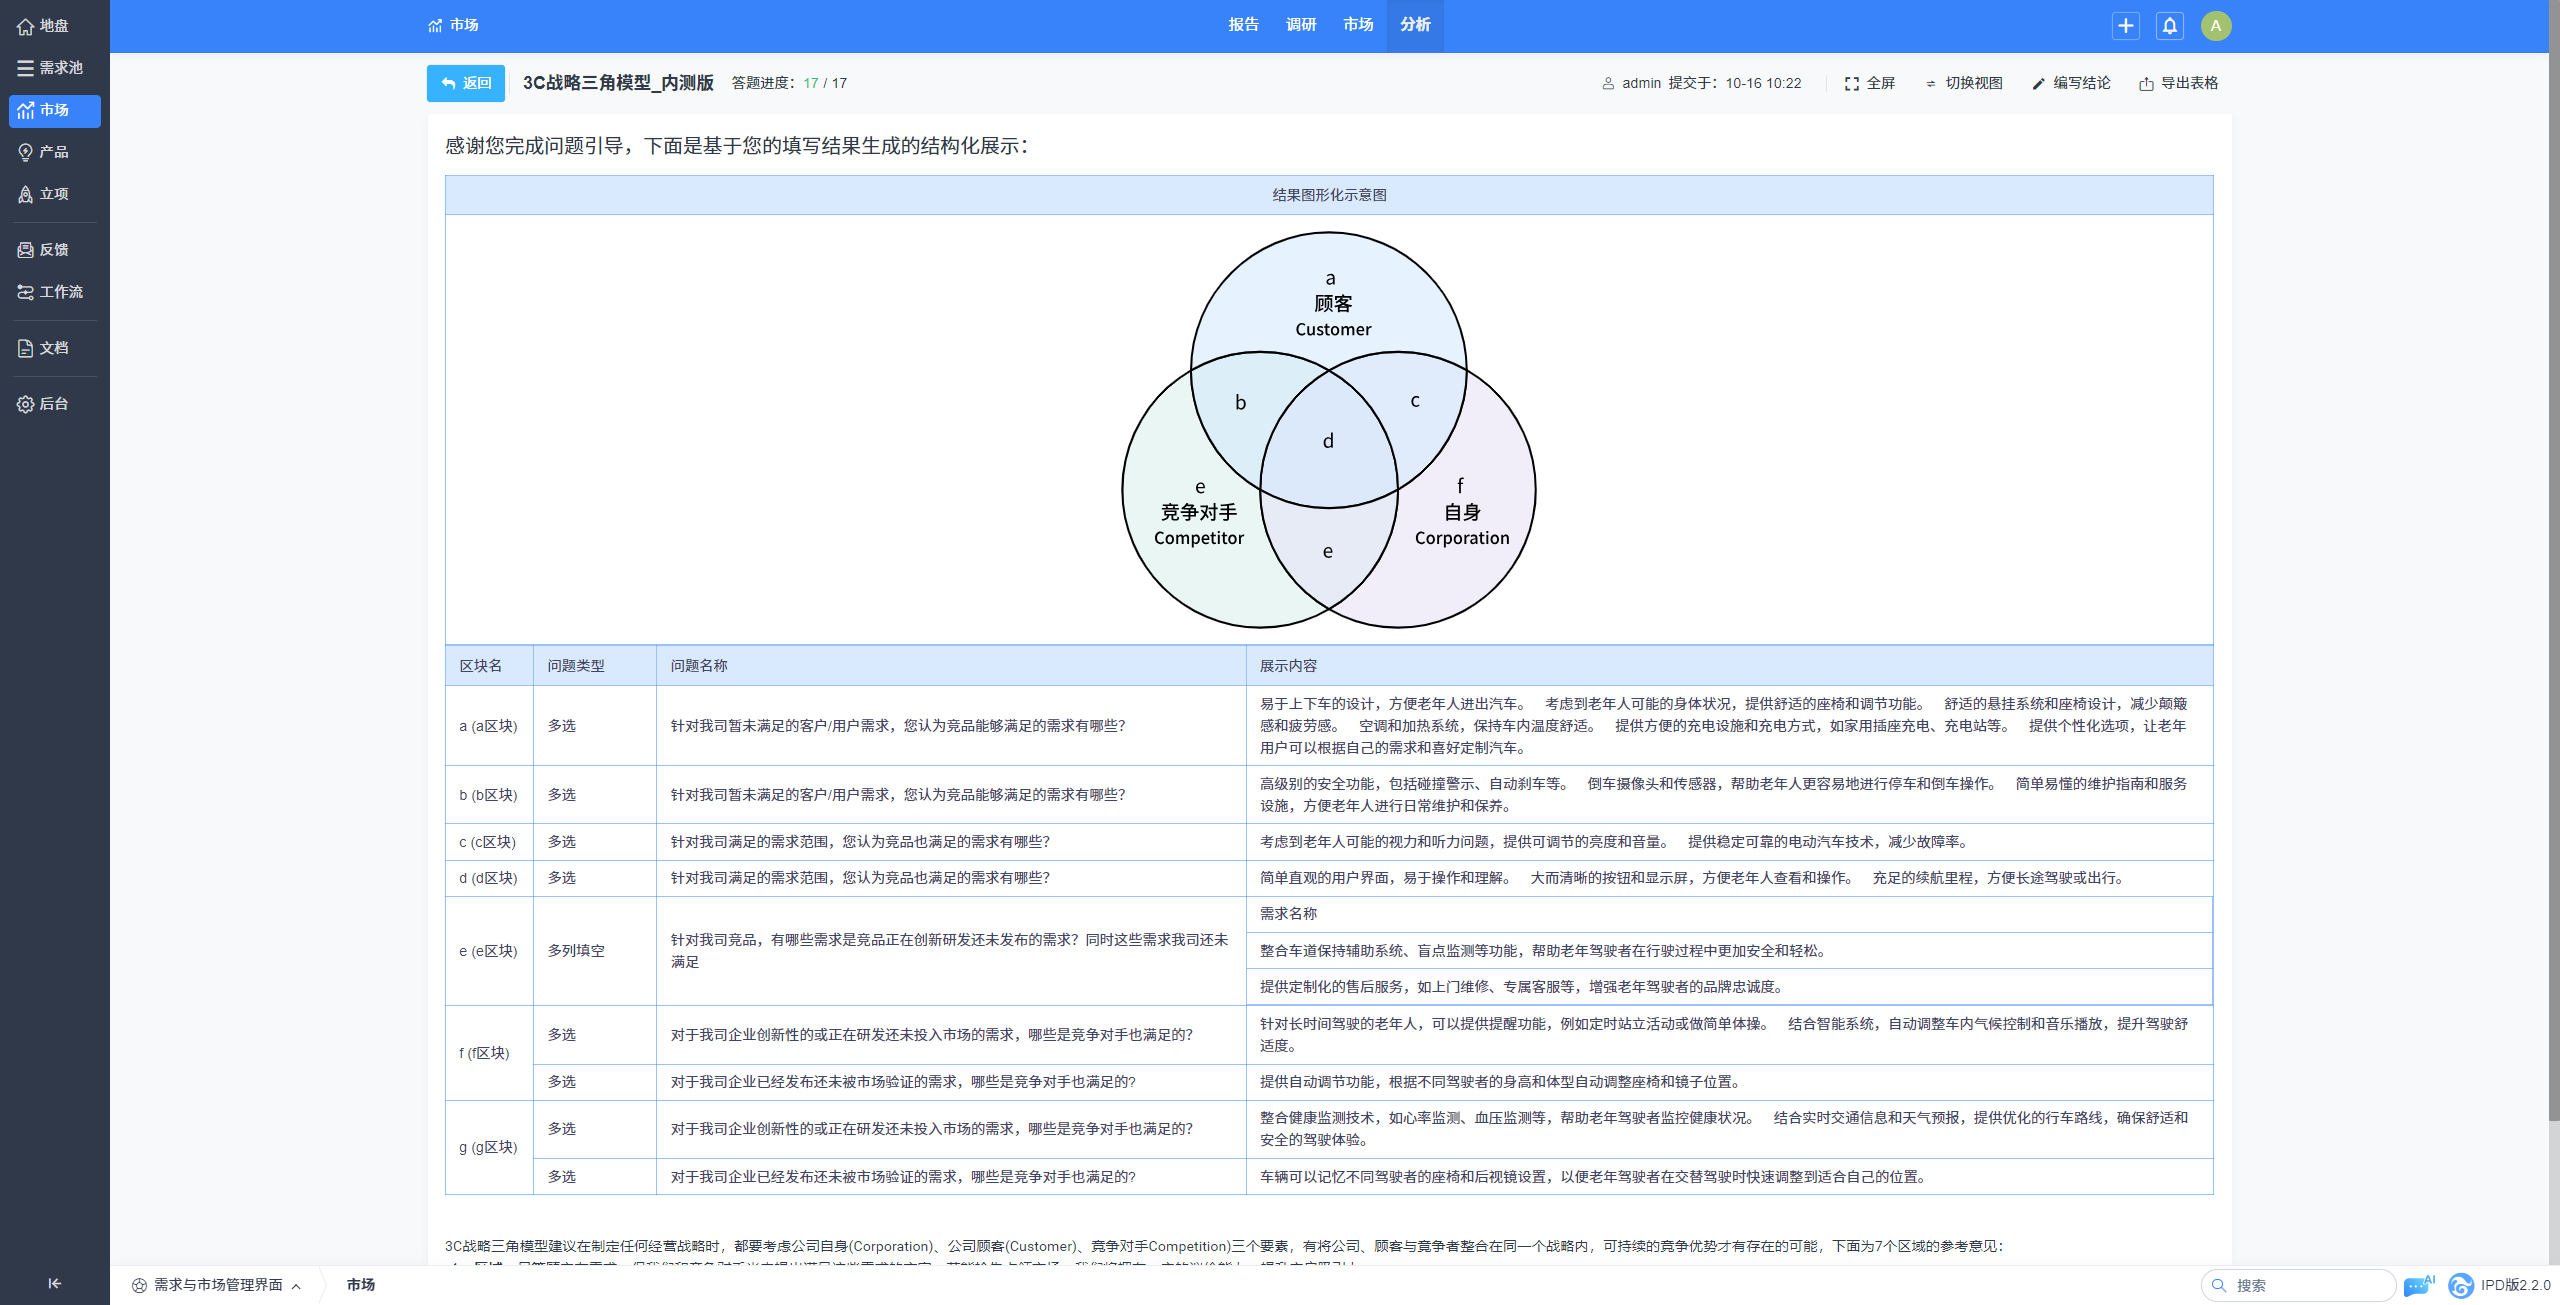This screenshot has width=2560, height=1305.
Task: Expand 需求与市场管理界面 dropdown at bottom
Action: (x=218, y=1285)
